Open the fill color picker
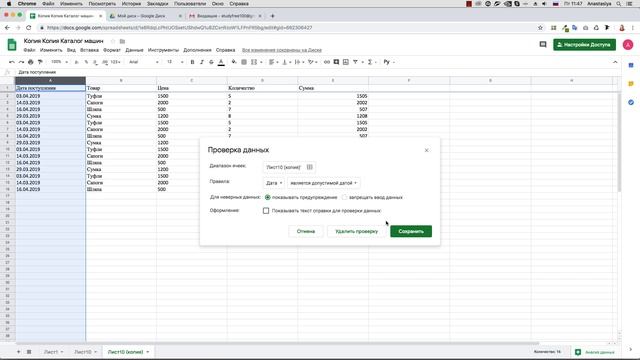This screenshot has height=360, width=640. tap(234, 62)
